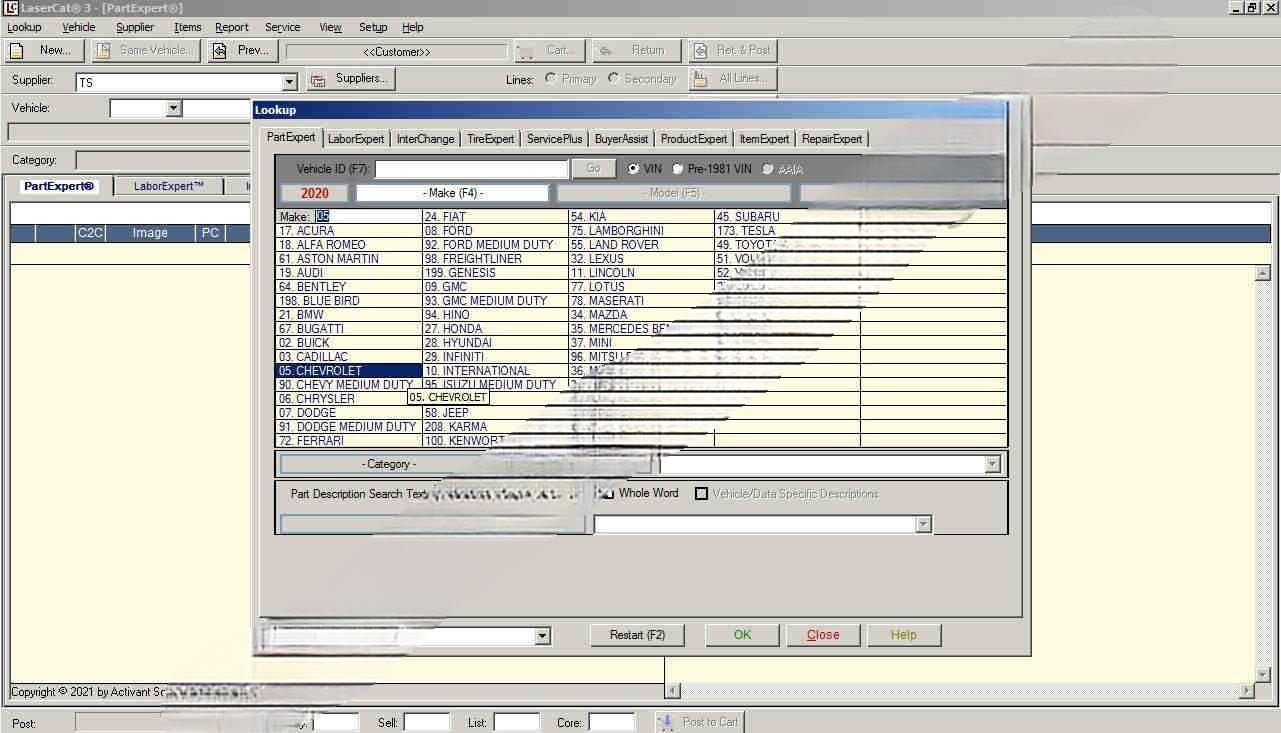Select 173. TESLA in make list
Screen dimensions: 1281x733
click(787, 231)
